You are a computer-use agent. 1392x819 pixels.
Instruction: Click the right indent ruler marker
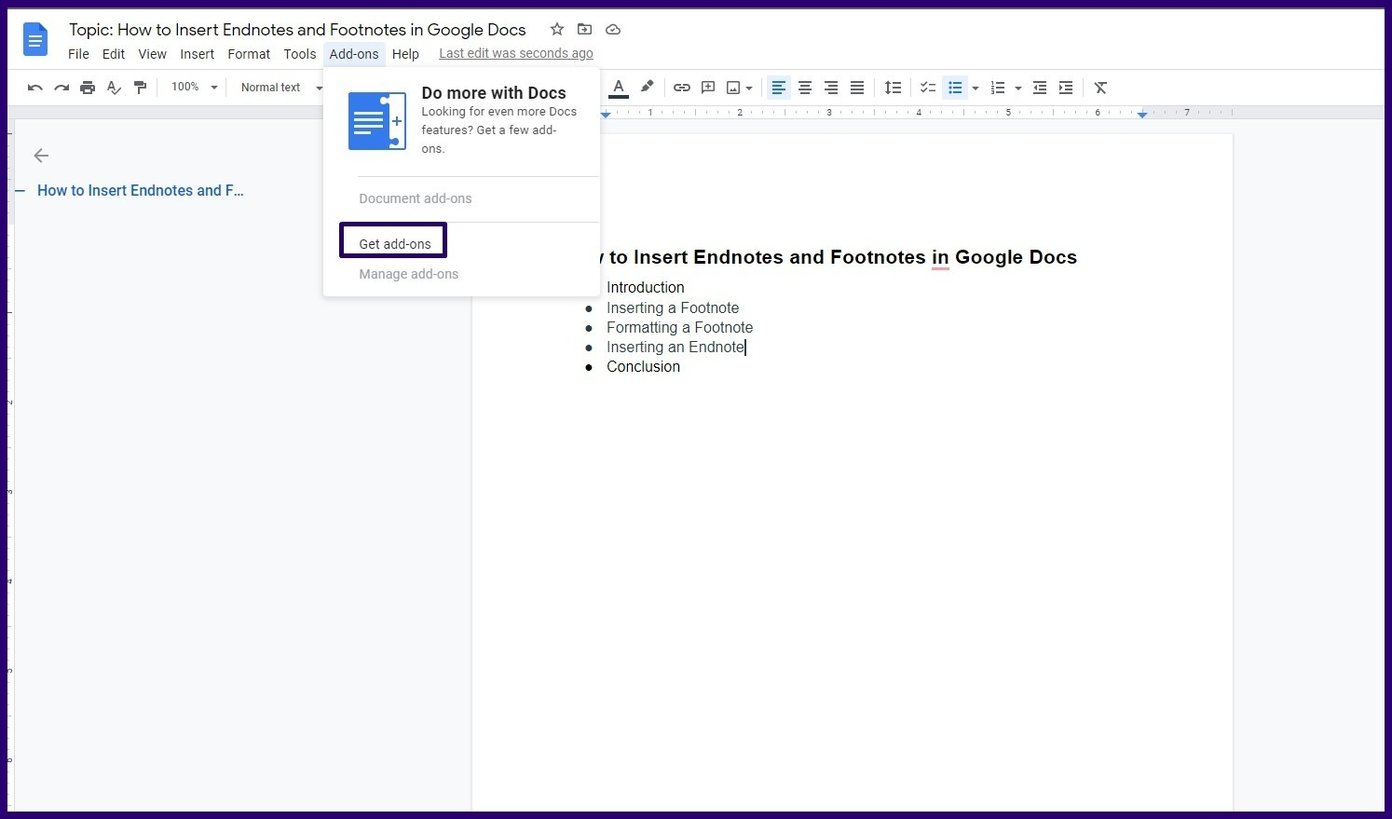tap(1142, 115)
